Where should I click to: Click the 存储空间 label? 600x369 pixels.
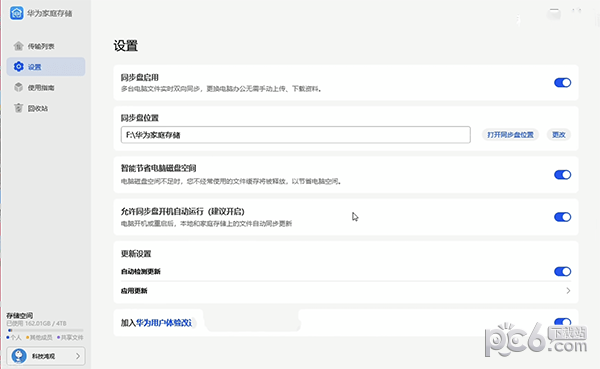coord(20,315)
